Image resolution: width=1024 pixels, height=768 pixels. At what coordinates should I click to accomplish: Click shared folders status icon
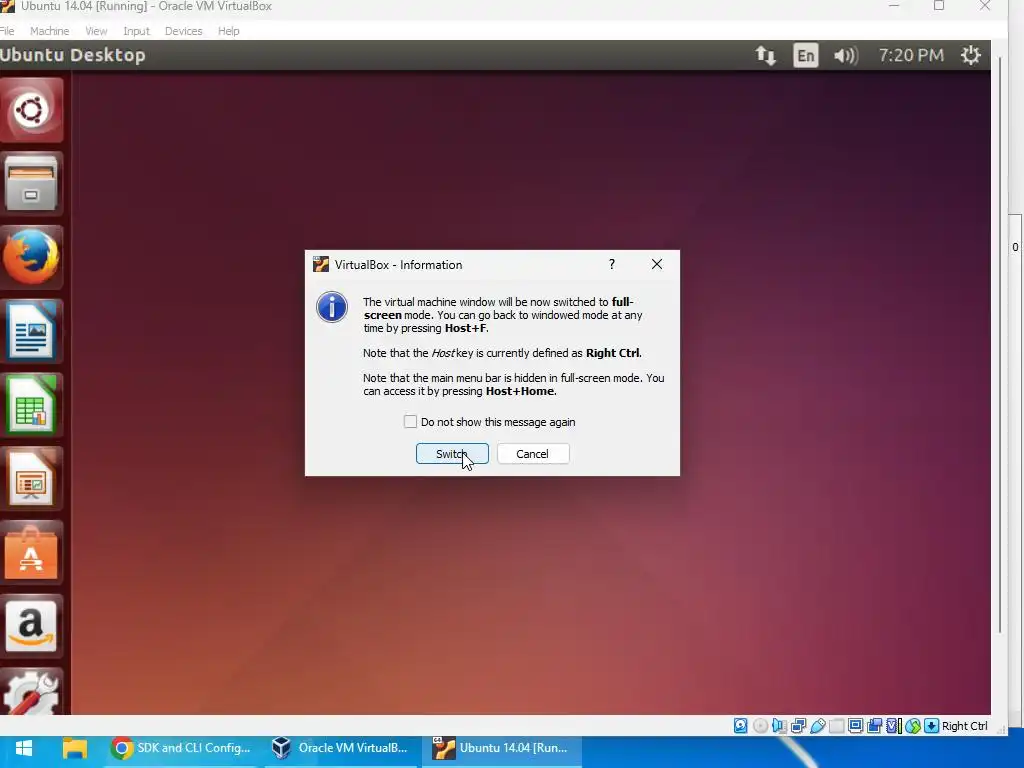(x=837, y=726)
